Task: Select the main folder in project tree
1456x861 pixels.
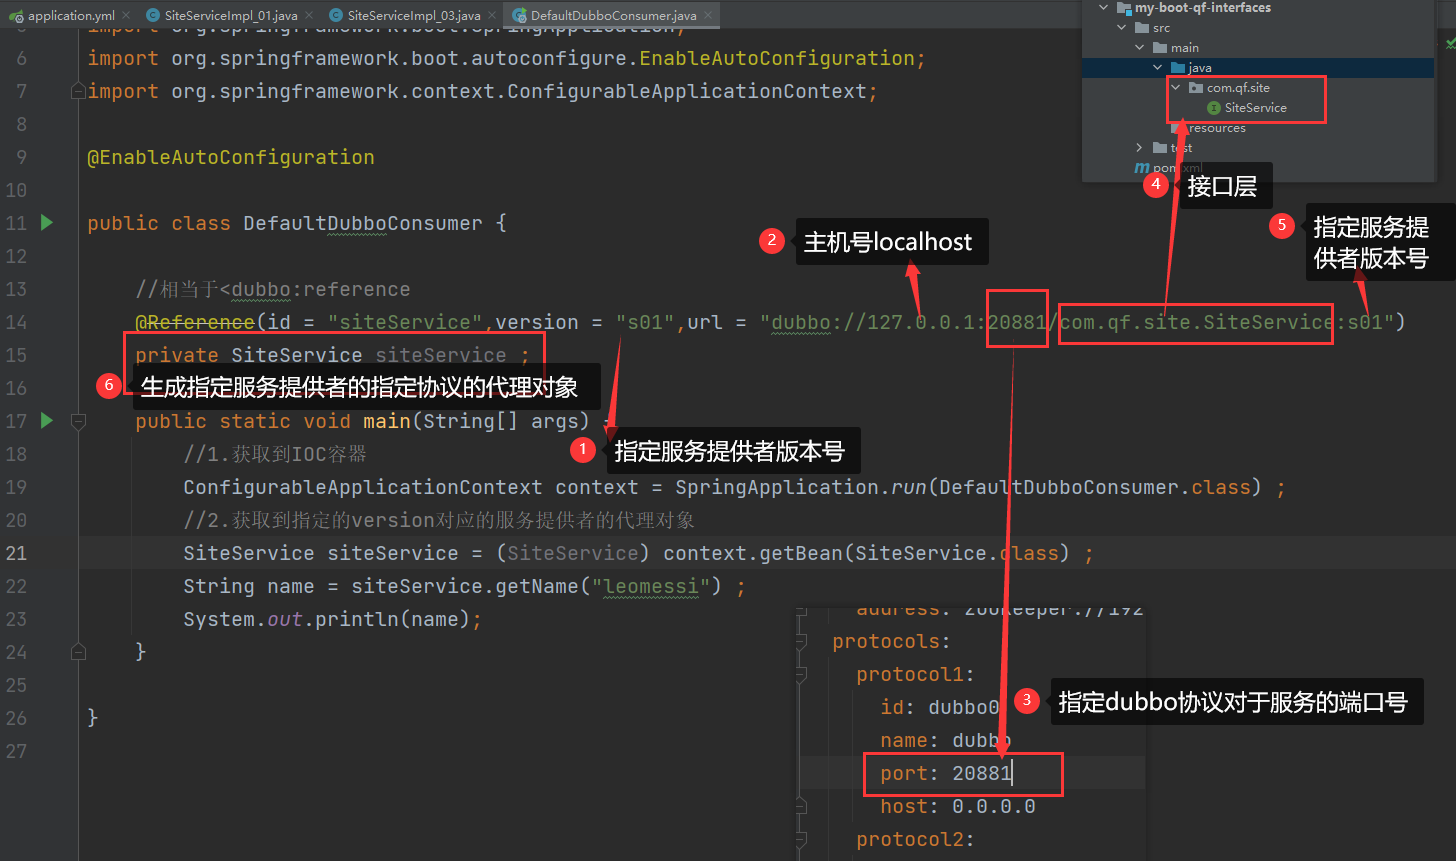Action: click(1185, 48)
